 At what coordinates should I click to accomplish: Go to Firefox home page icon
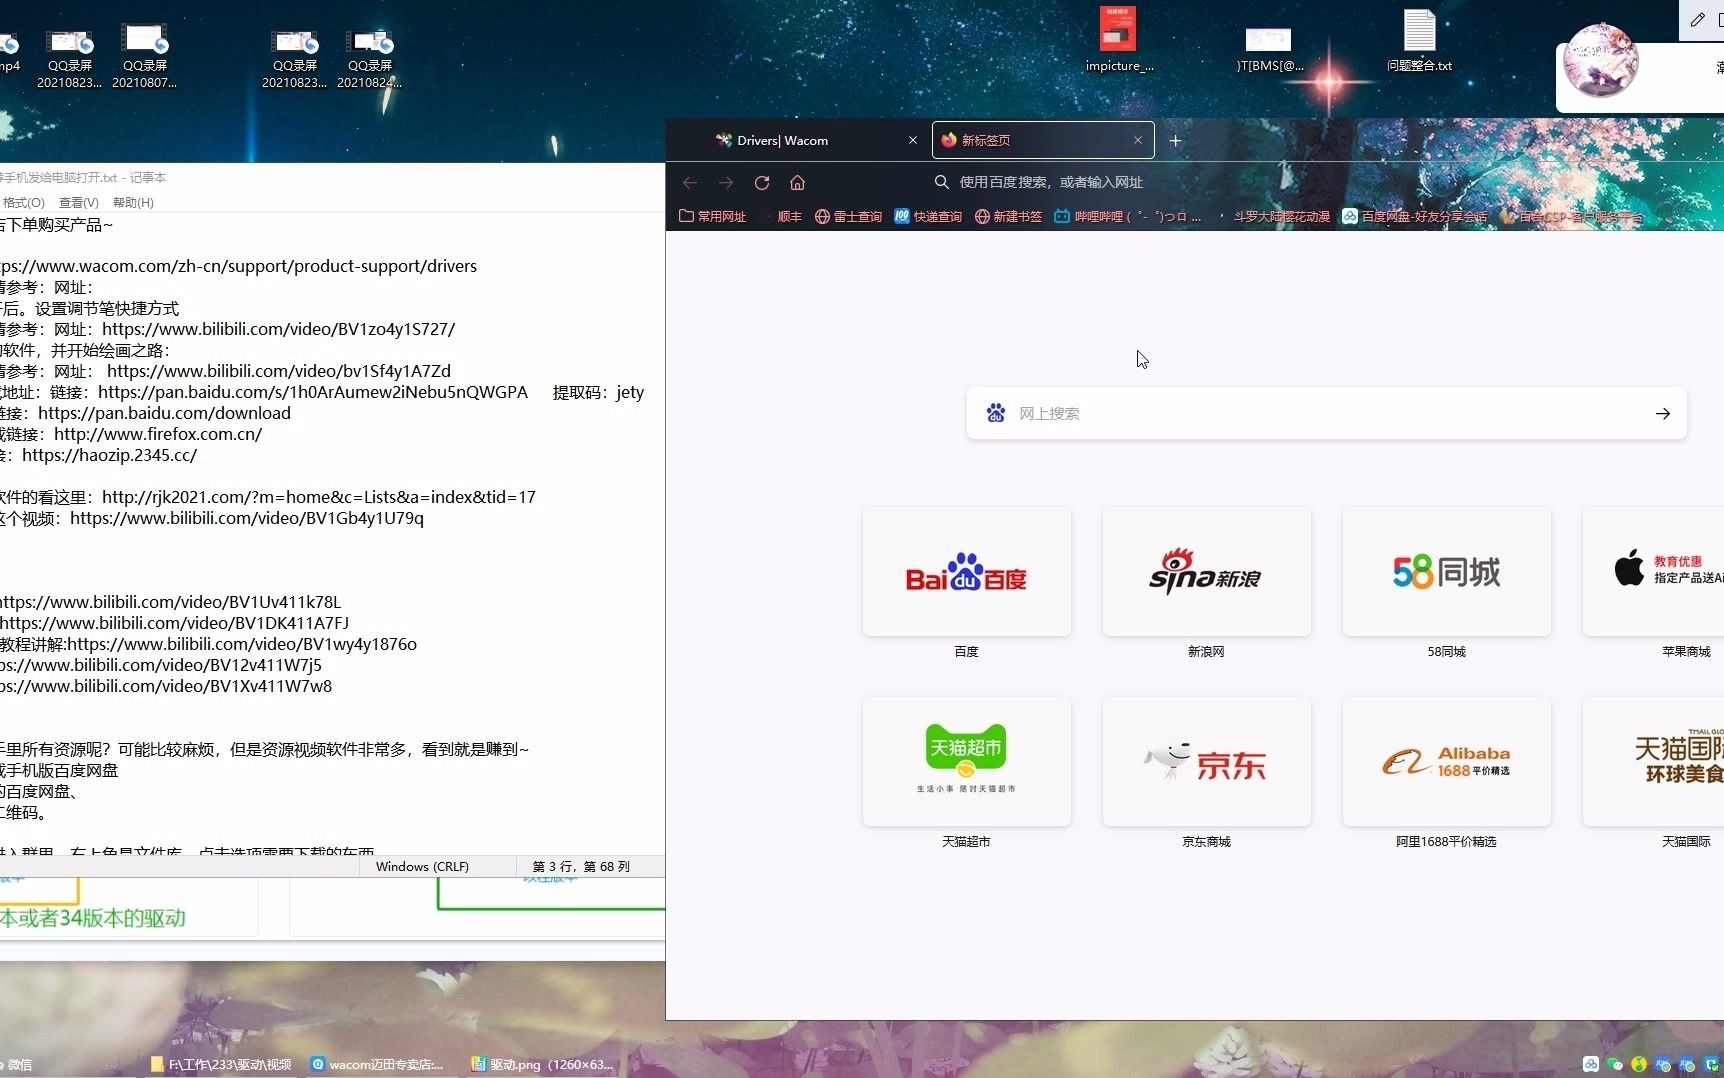797,182
